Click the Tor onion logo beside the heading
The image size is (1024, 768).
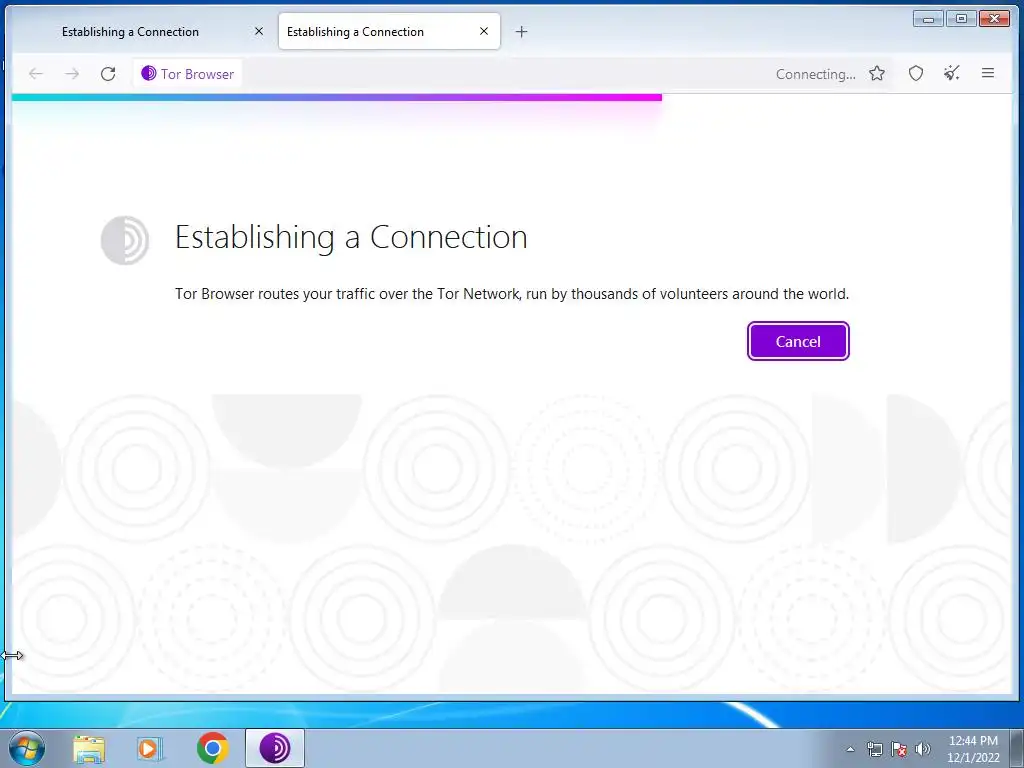125,240
